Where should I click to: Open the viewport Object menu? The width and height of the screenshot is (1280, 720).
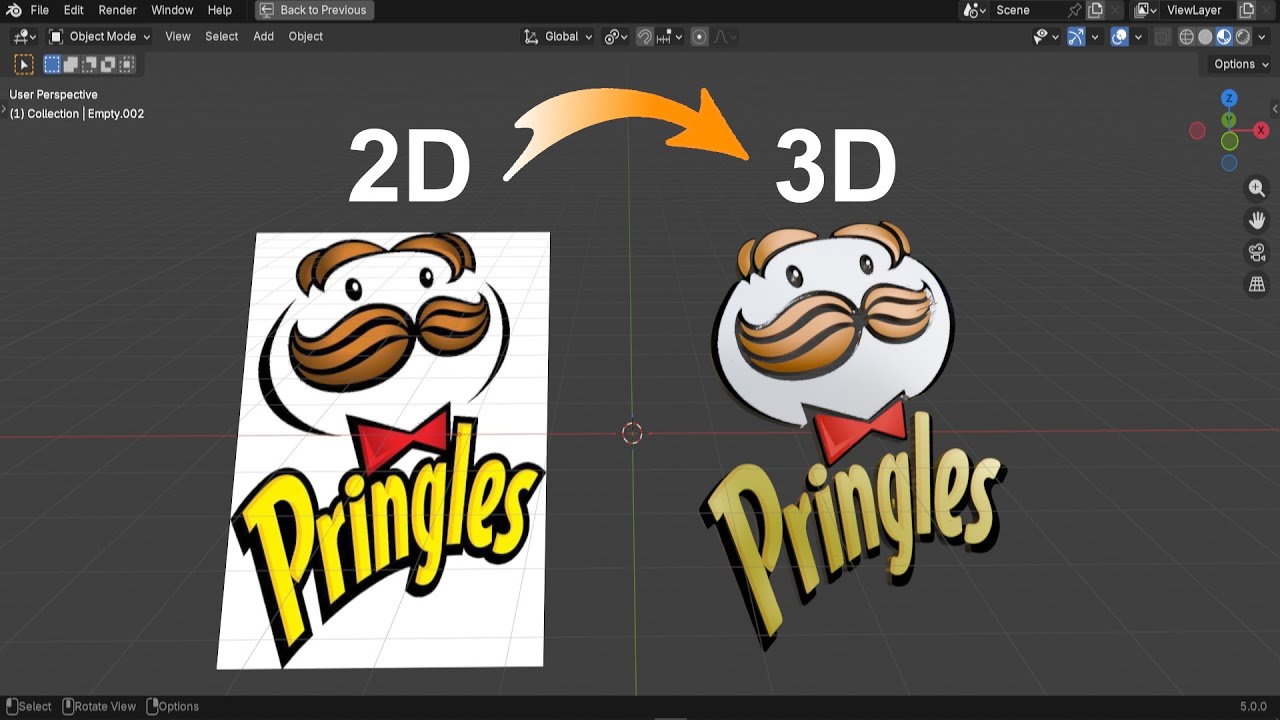coord(306,36)
